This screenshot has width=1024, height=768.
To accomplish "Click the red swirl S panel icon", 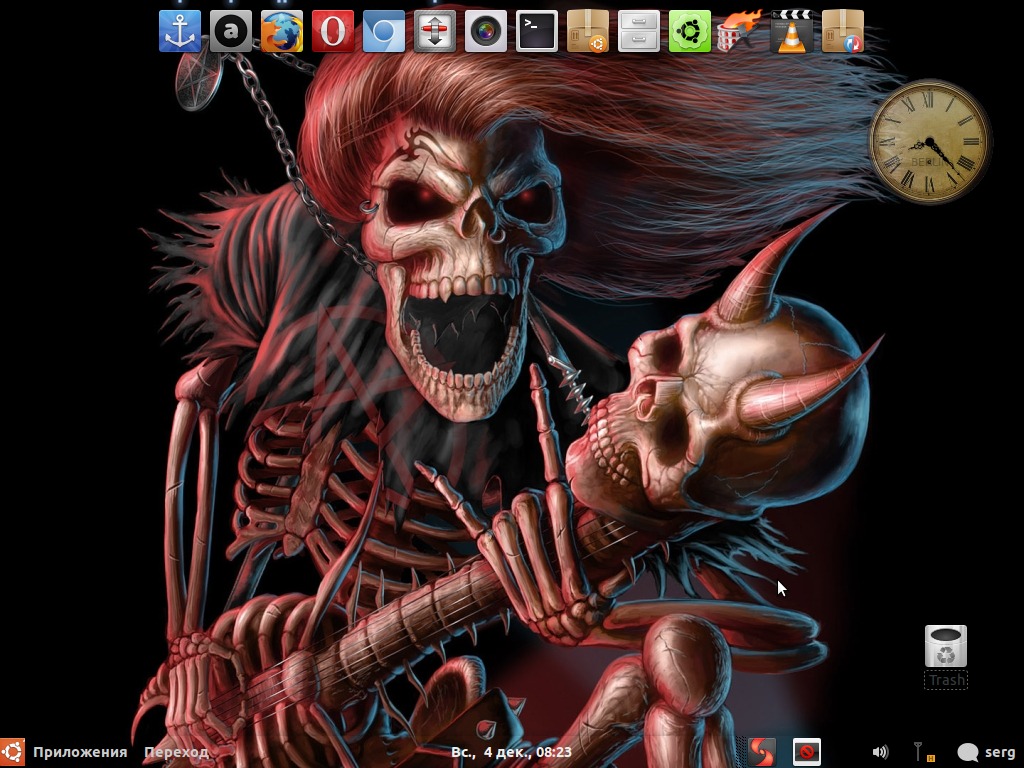I will (x=761, y=752).
